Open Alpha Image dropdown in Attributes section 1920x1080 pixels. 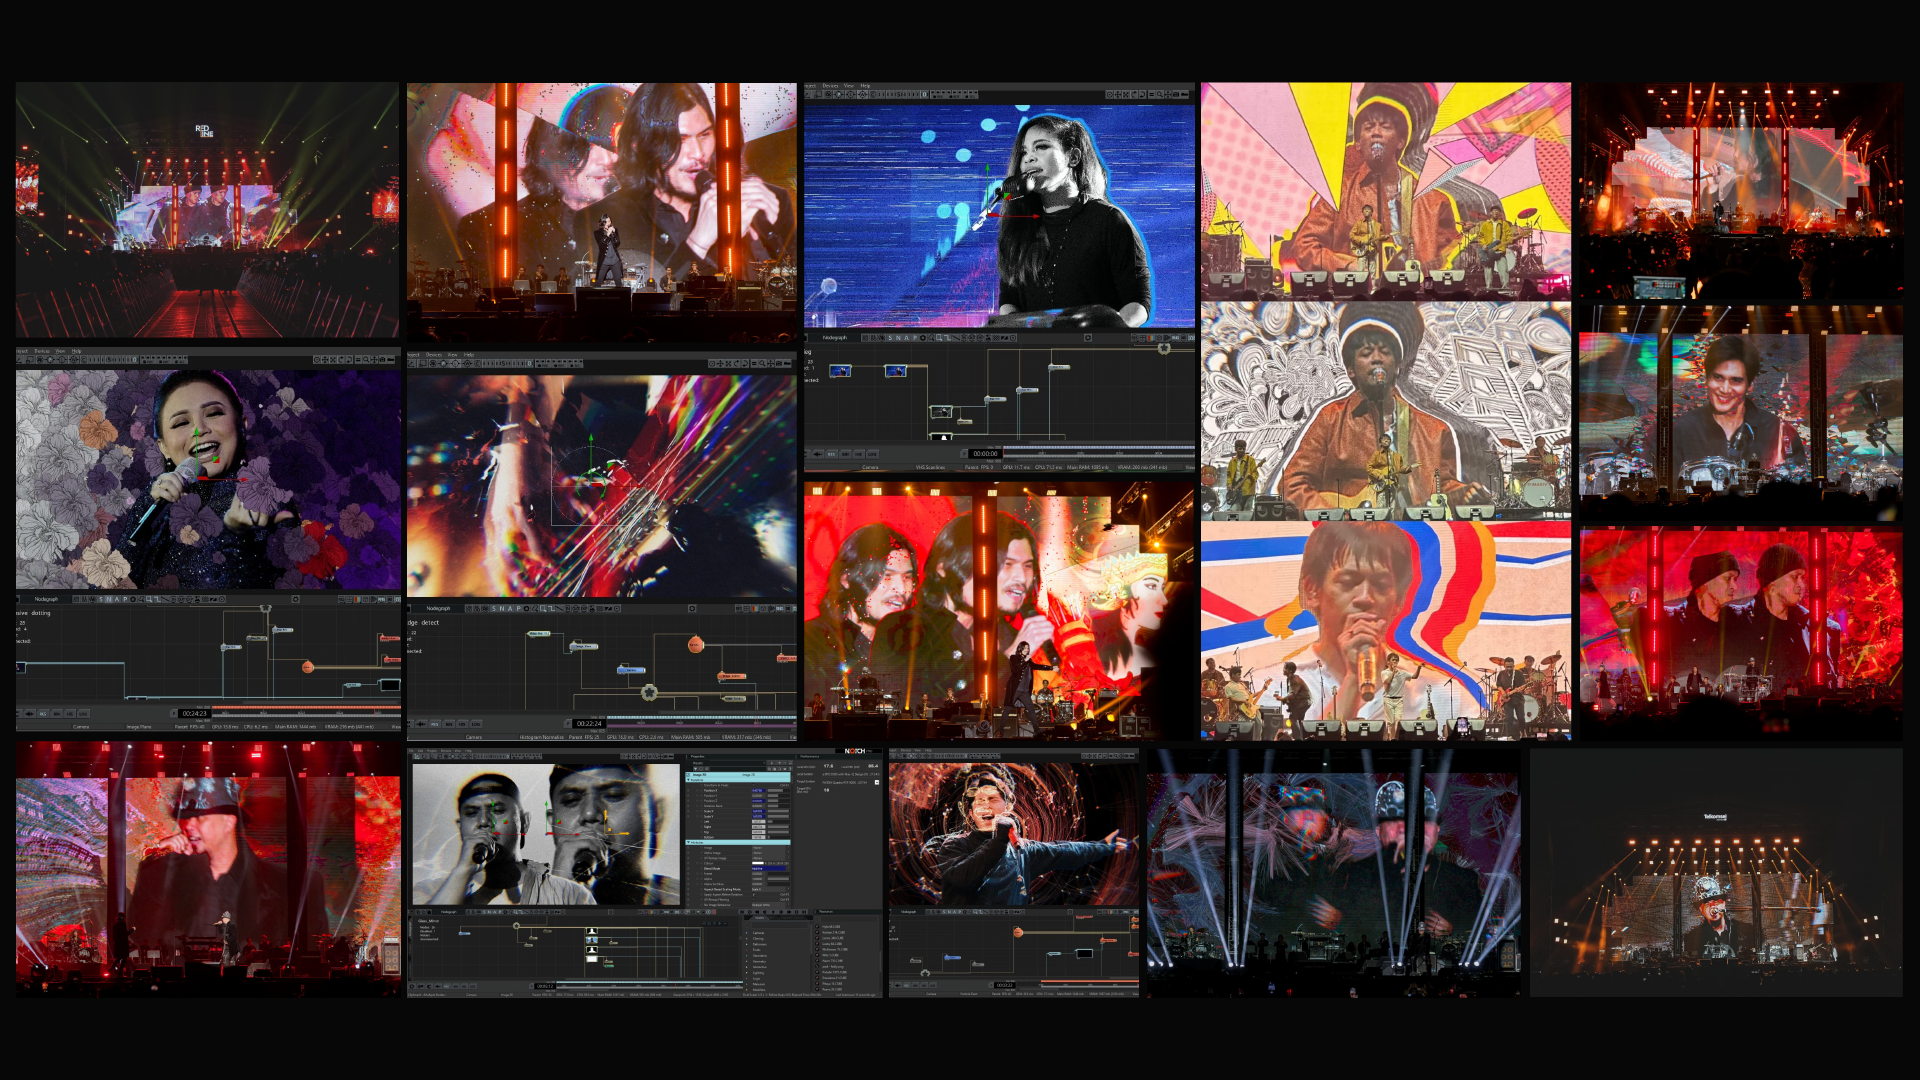(x=771, y=853)
